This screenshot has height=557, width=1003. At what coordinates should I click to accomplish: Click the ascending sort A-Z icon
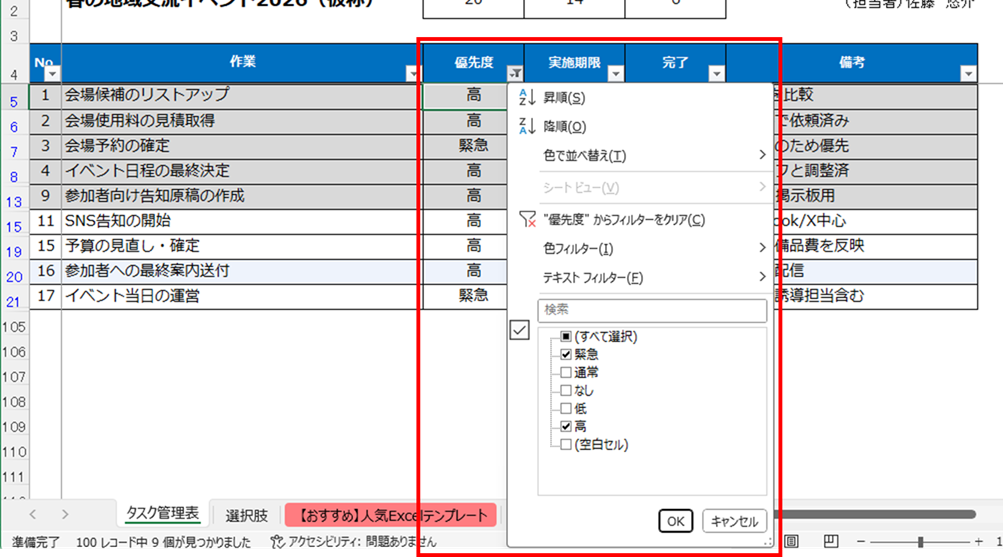pyautogui.click(x=527, y=98)
